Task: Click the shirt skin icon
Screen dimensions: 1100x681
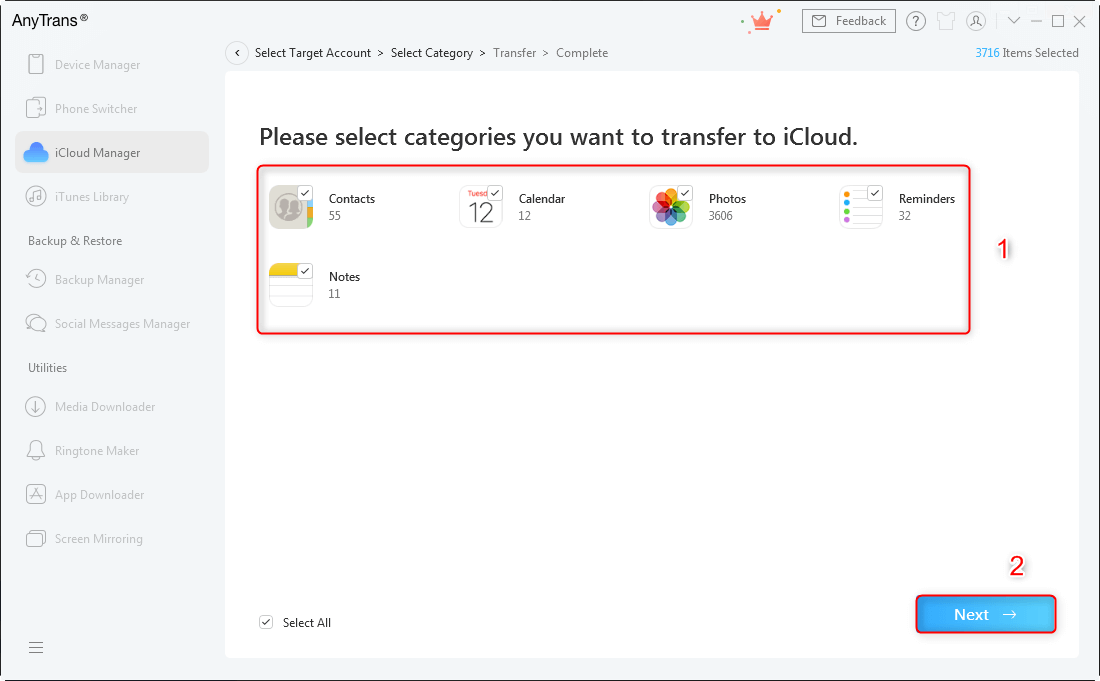Action: pos(946,21)
